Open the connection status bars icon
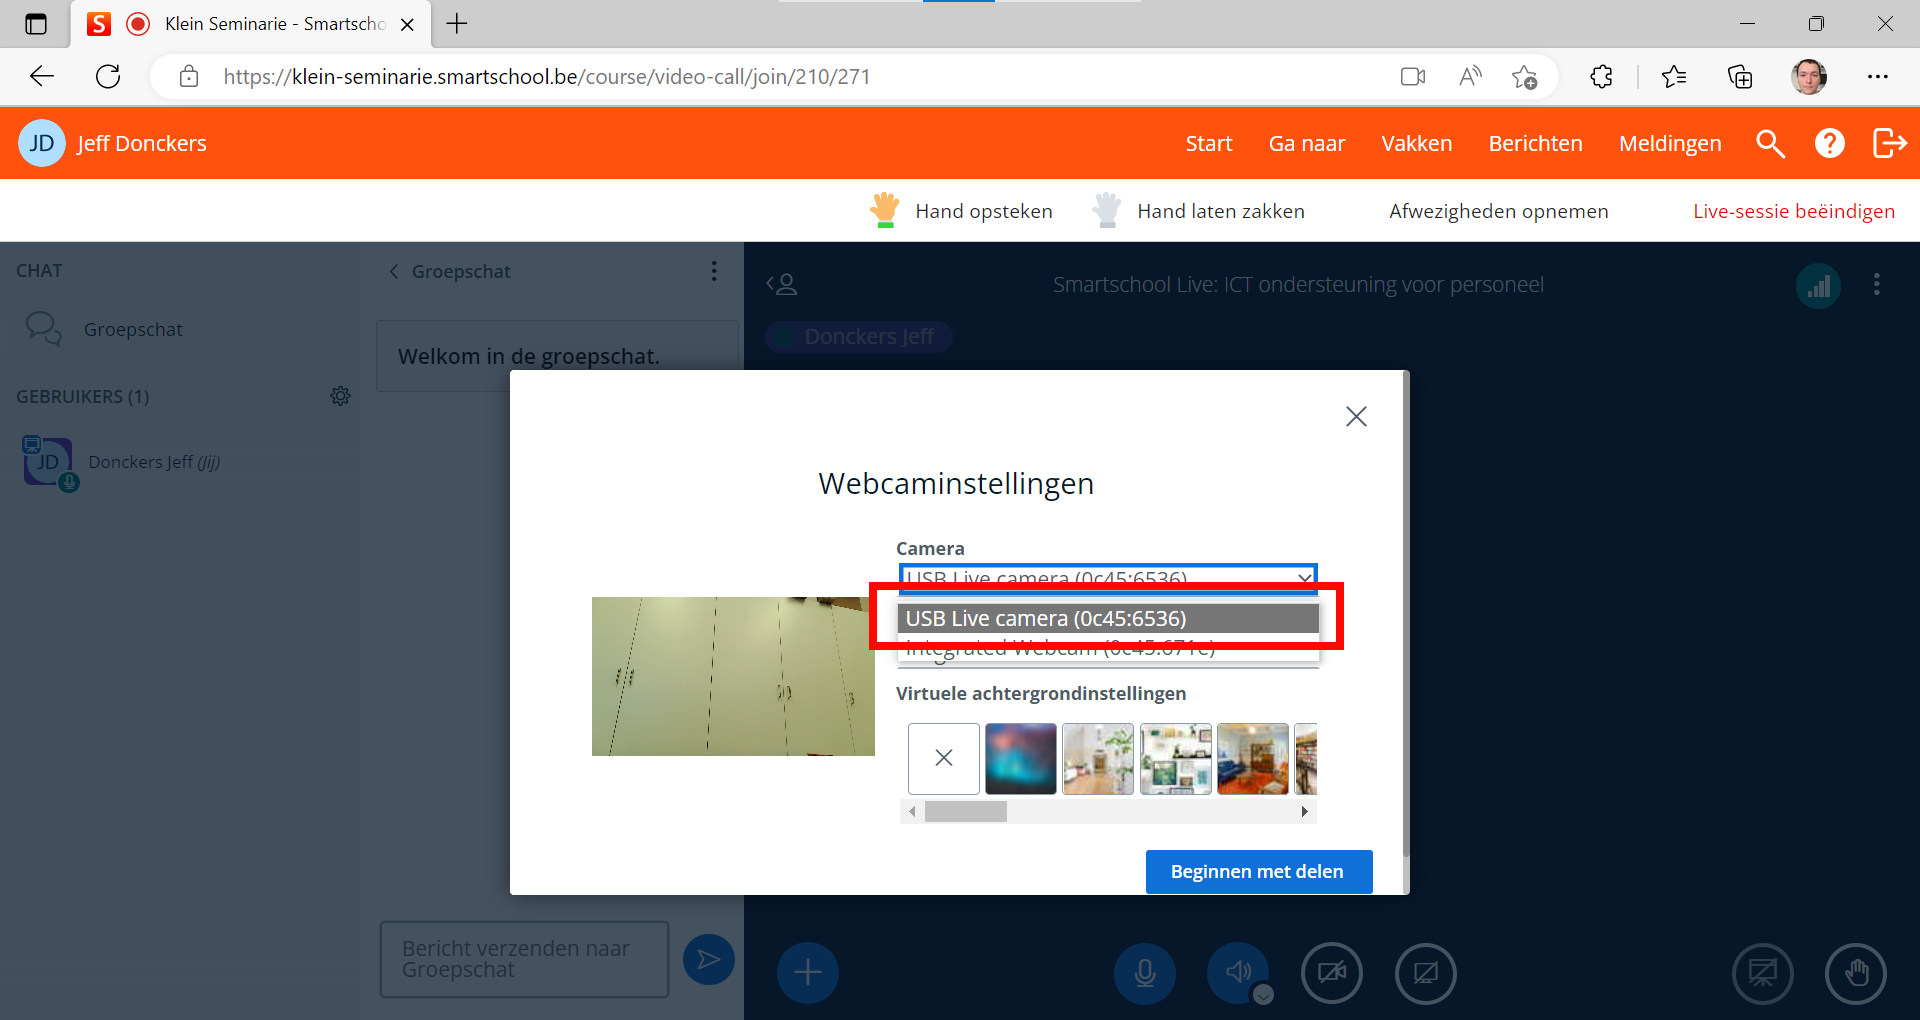This screenshot has height=1020, width=1920. [x=1818, y=286]
